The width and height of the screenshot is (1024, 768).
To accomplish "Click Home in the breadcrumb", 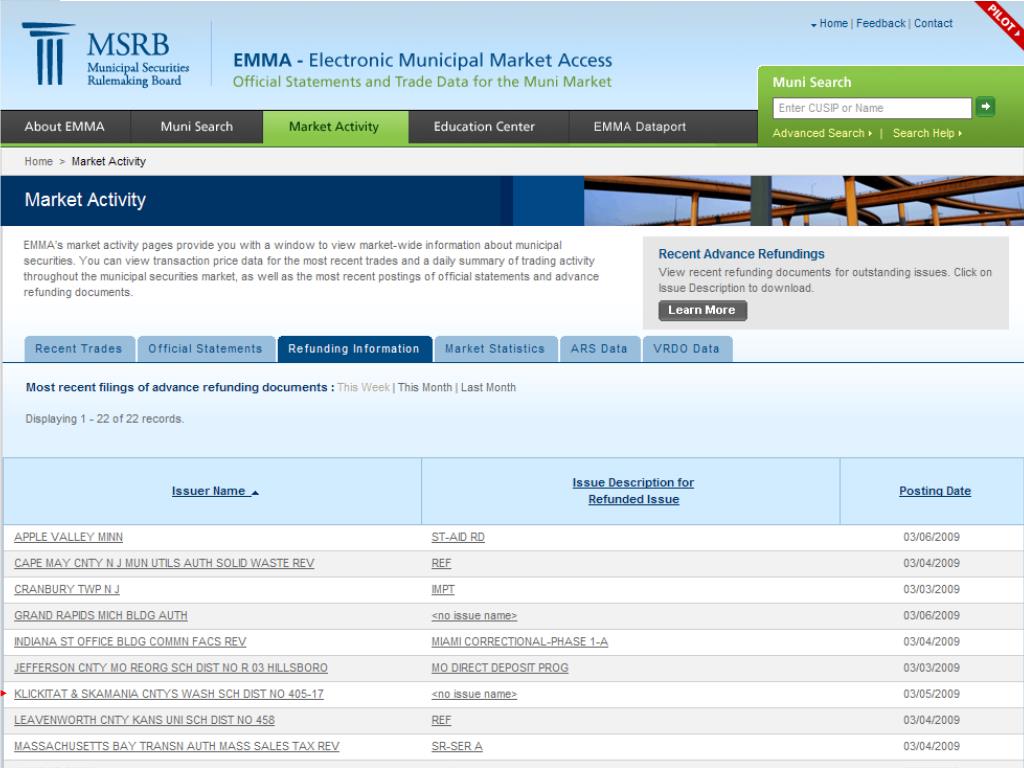I will pos(39,161).
